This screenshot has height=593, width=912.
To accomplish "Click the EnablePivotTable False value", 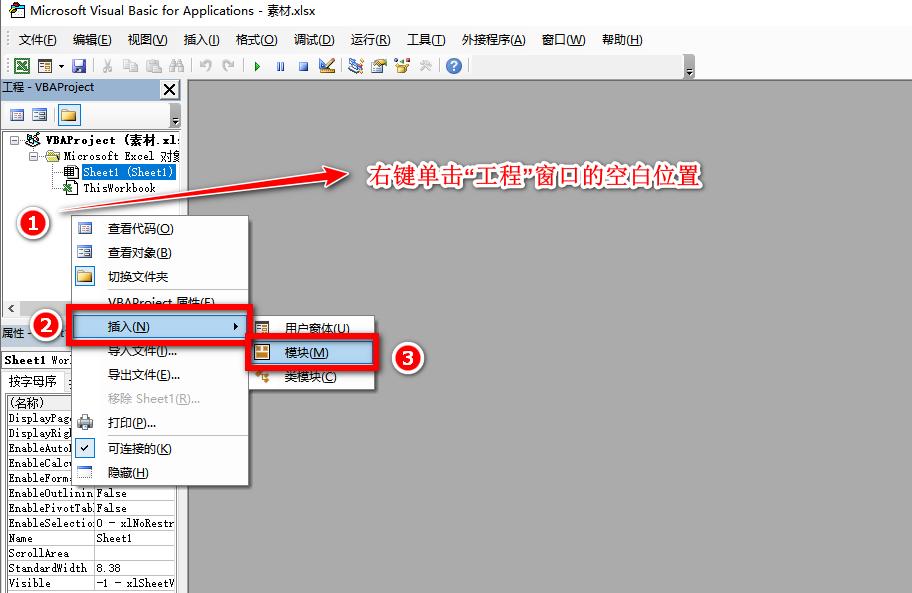I will (x=134, y=508).
